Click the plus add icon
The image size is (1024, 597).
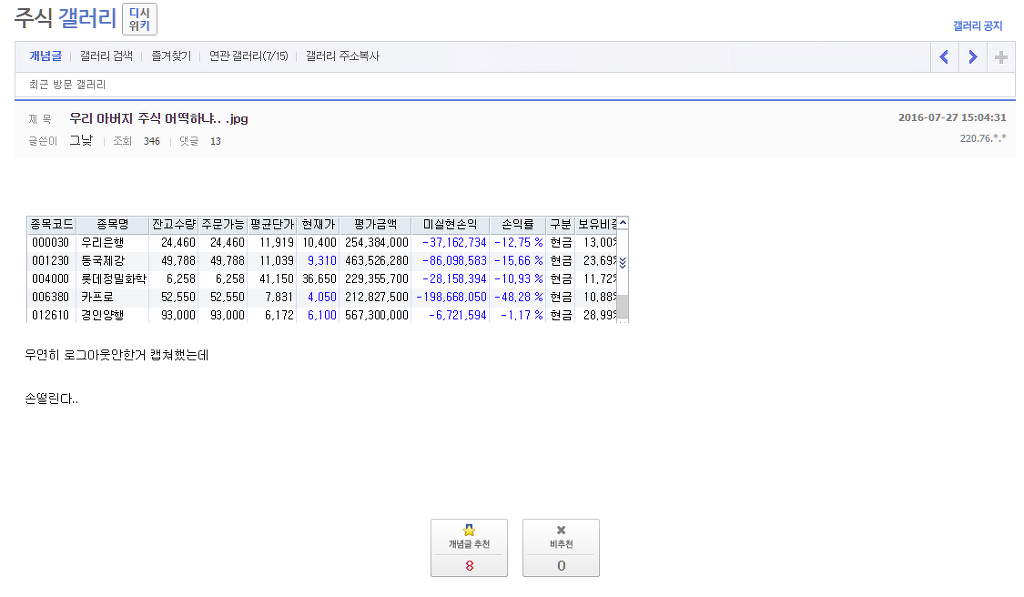1001,57
